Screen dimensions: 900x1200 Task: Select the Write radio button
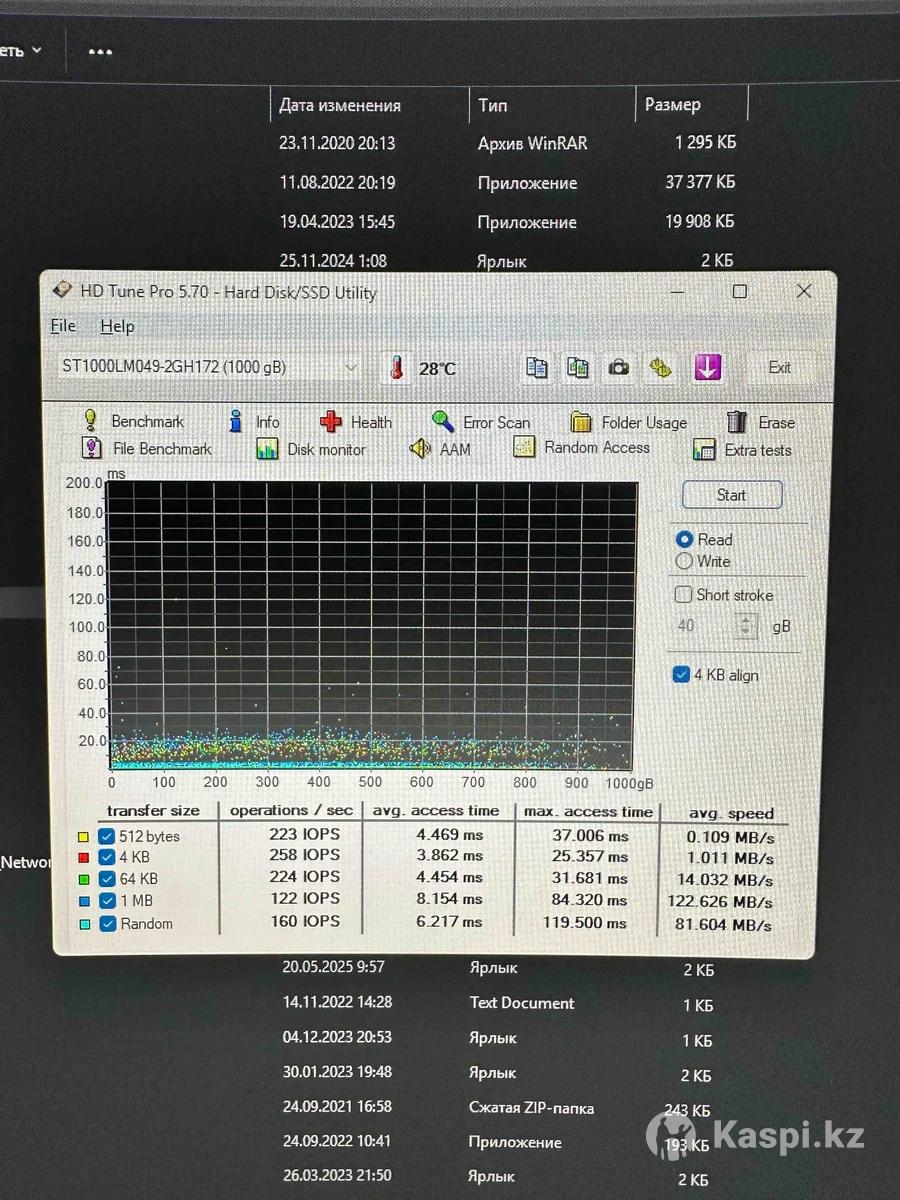pyautogui.click(x=685, y=562)
